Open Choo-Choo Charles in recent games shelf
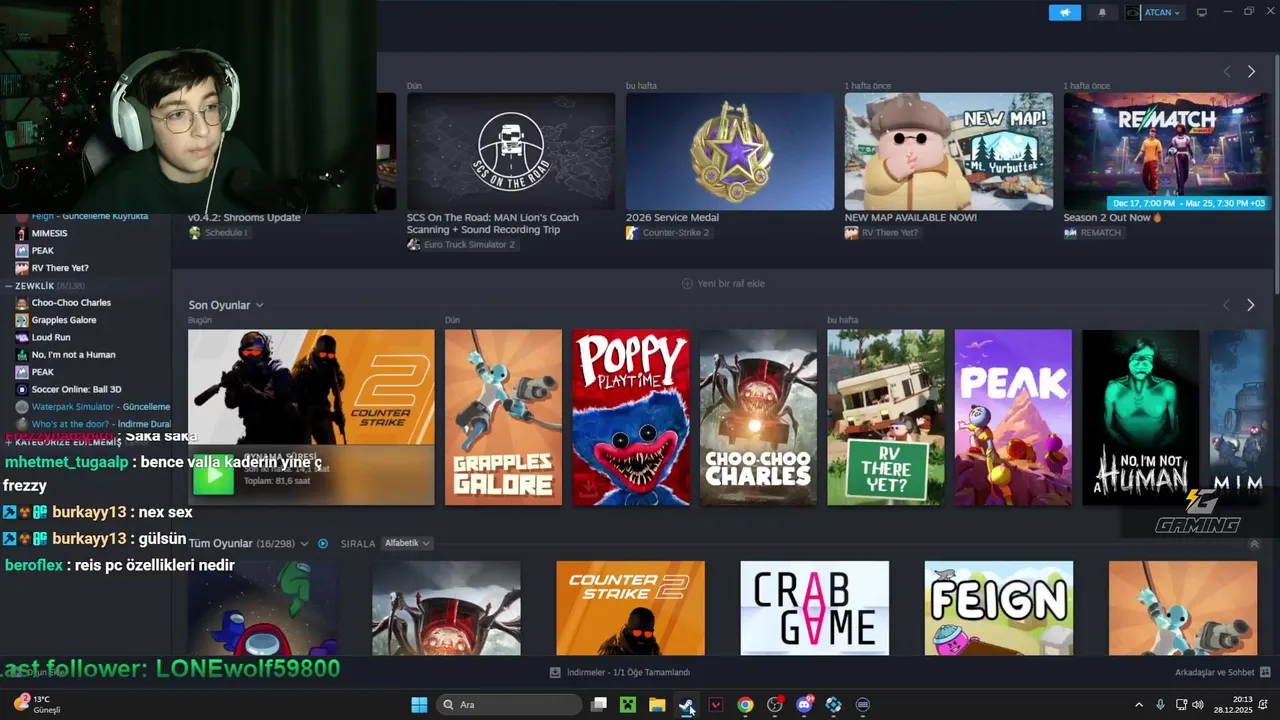Image resolution: width=1280 pixels, height=720 pixels. [758, 417]
